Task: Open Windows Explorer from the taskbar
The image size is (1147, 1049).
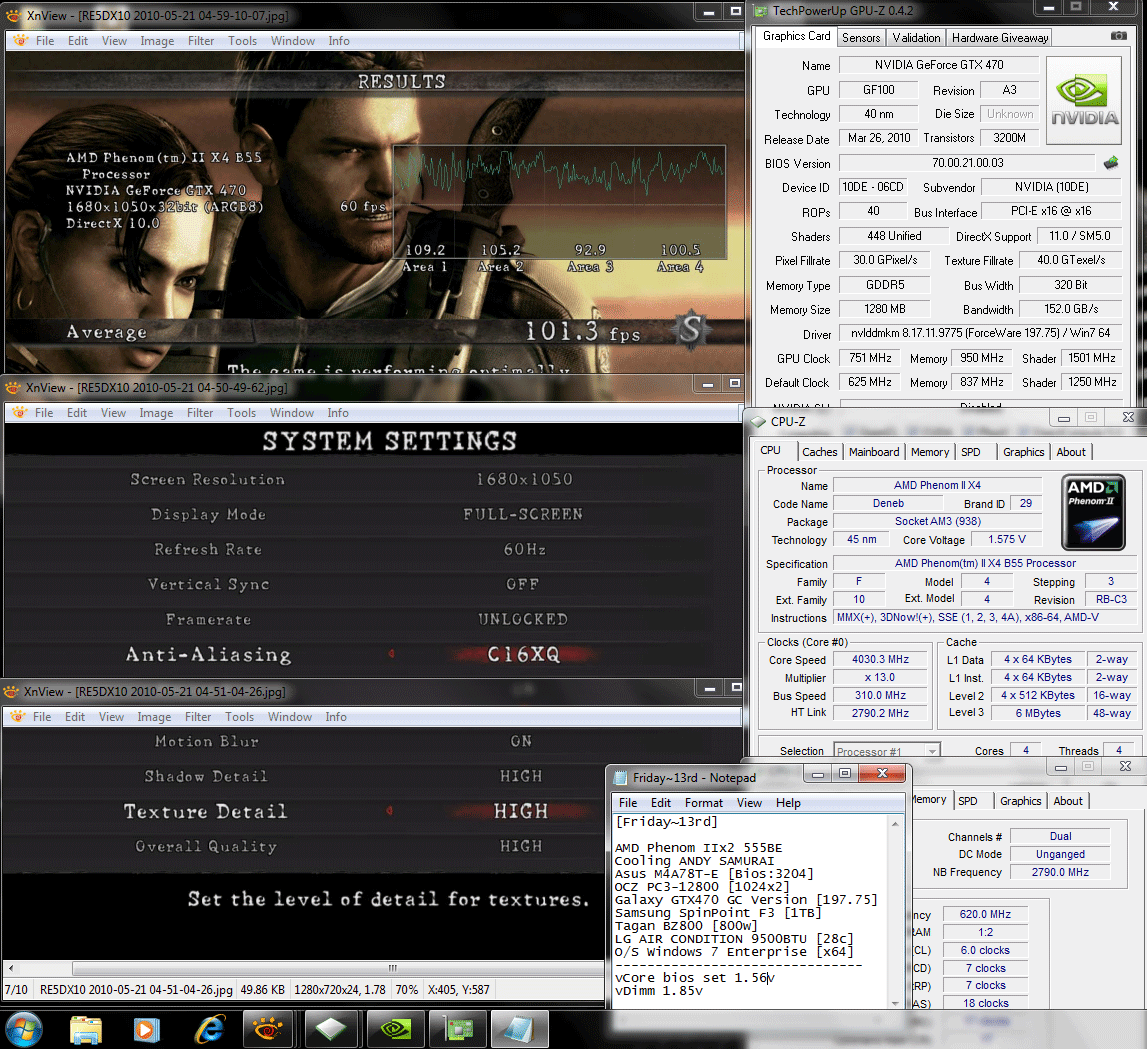Action: pos(86,1030)
